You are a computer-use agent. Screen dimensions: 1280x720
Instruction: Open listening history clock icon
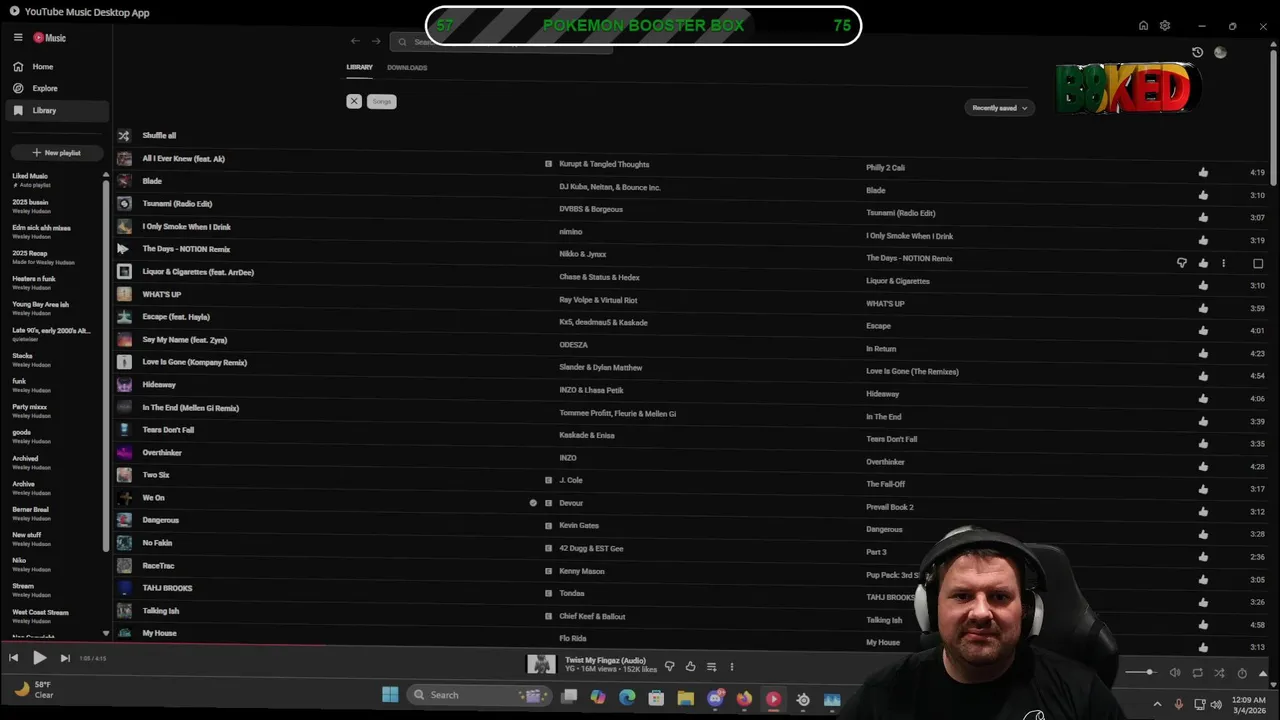[1198, 52]
